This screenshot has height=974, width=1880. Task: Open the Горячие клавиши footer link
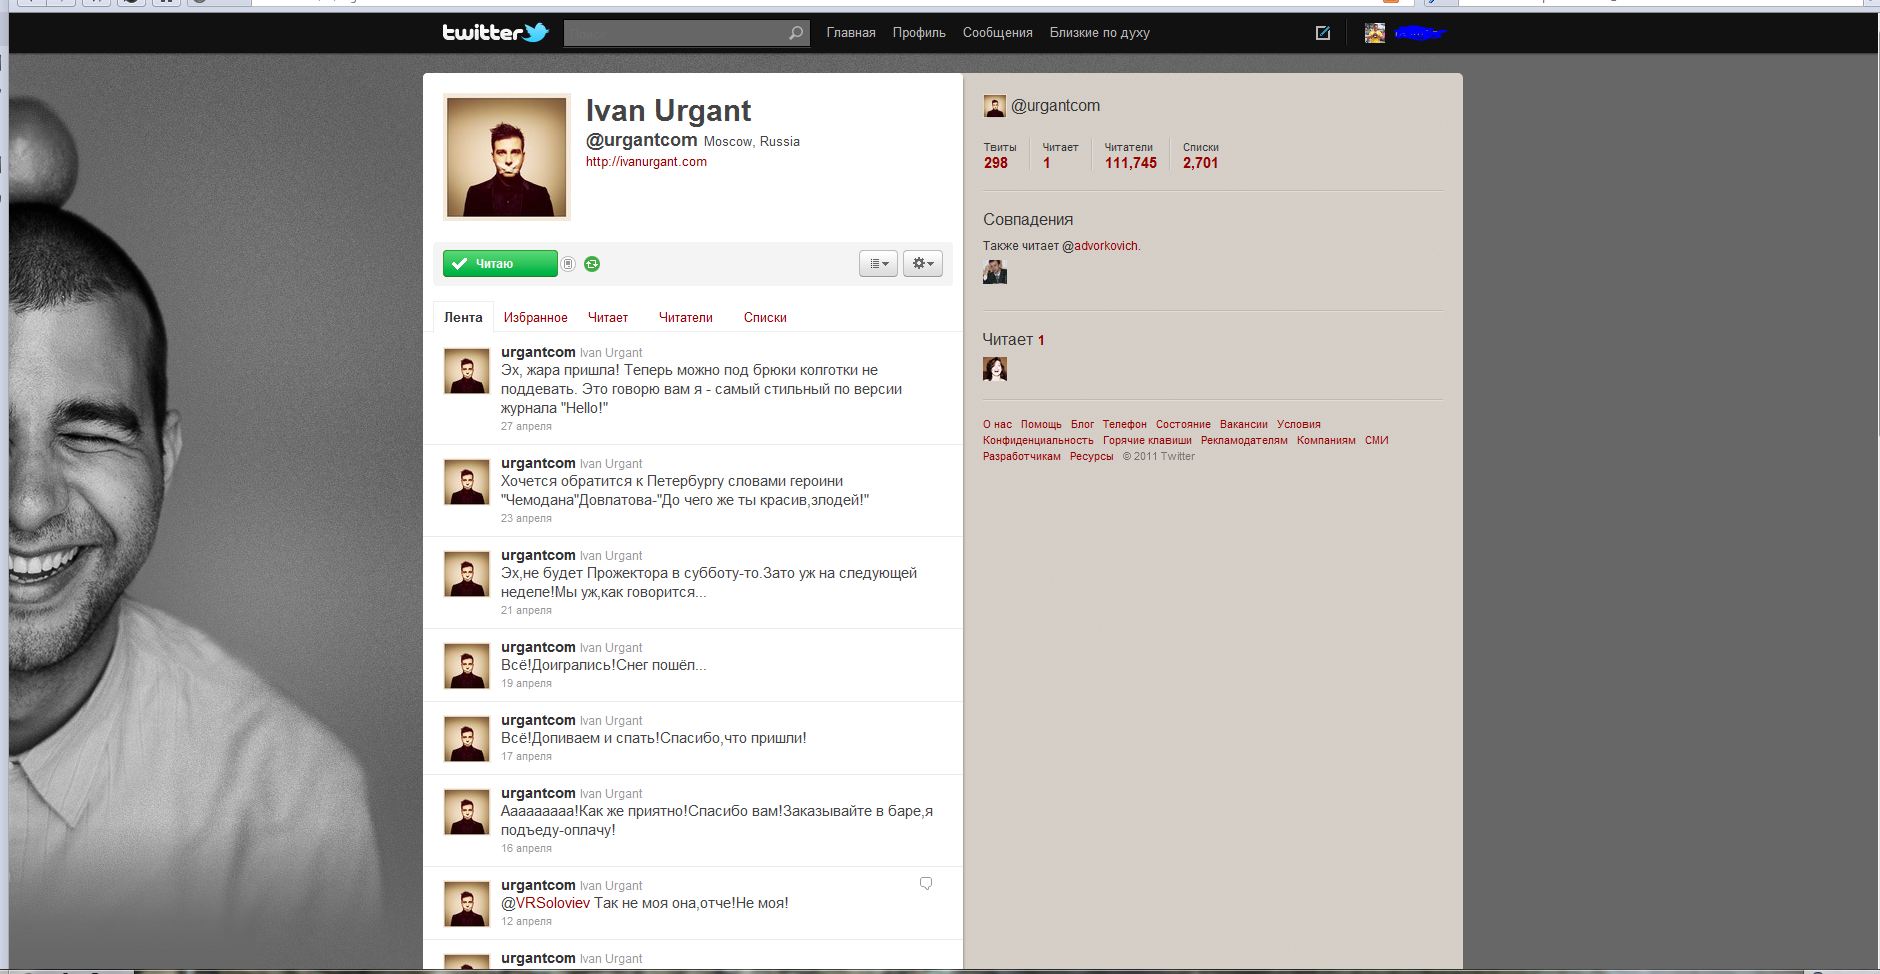[x=1147, y=440]
